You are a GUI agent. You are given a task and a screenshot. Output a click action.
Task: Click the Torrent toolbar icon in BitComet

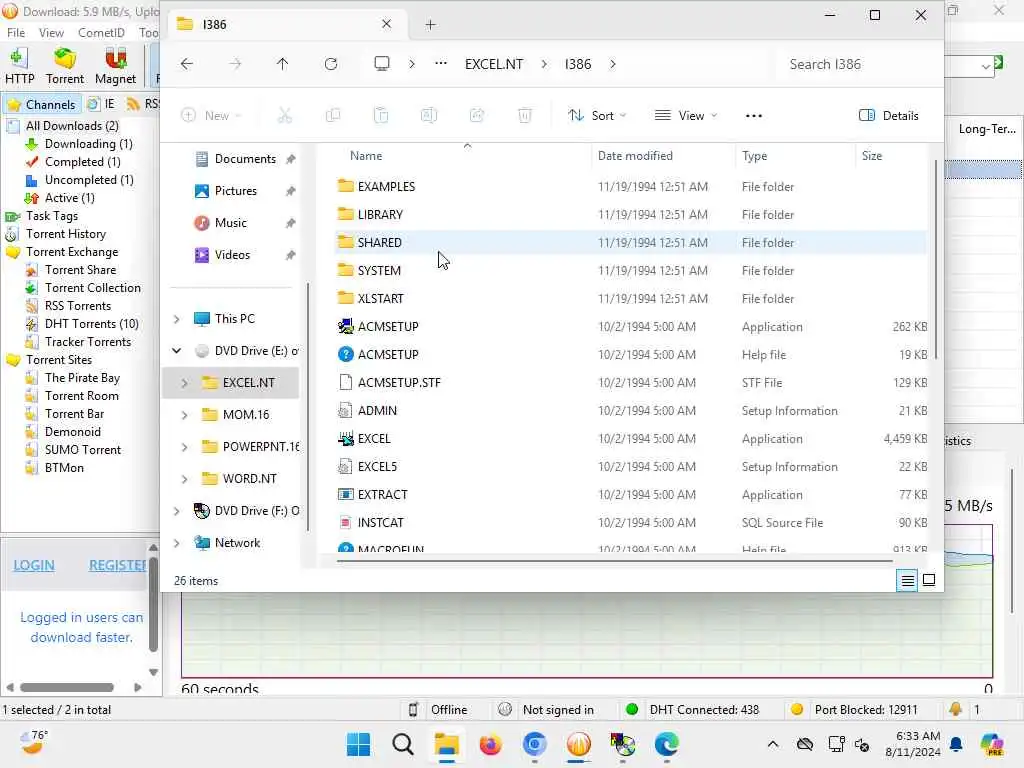65,66
